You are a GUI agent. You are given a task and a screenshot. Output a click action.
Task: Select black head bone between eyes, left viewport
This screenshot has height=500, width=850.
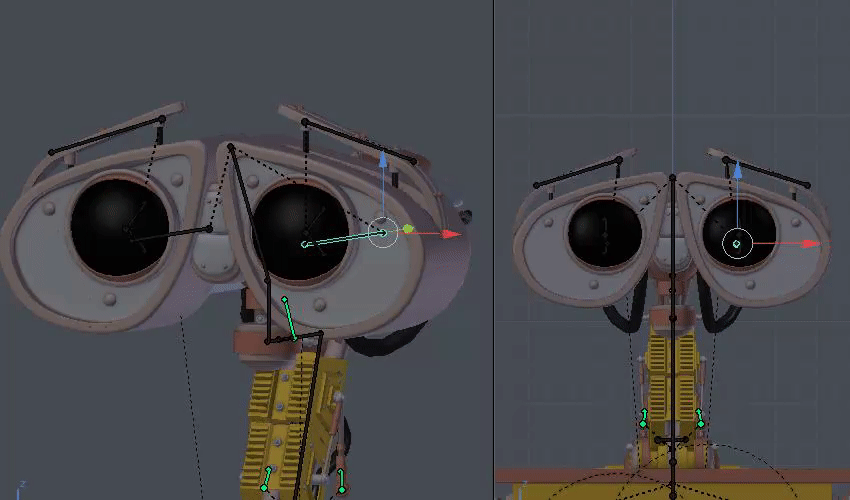coord(249,213)
